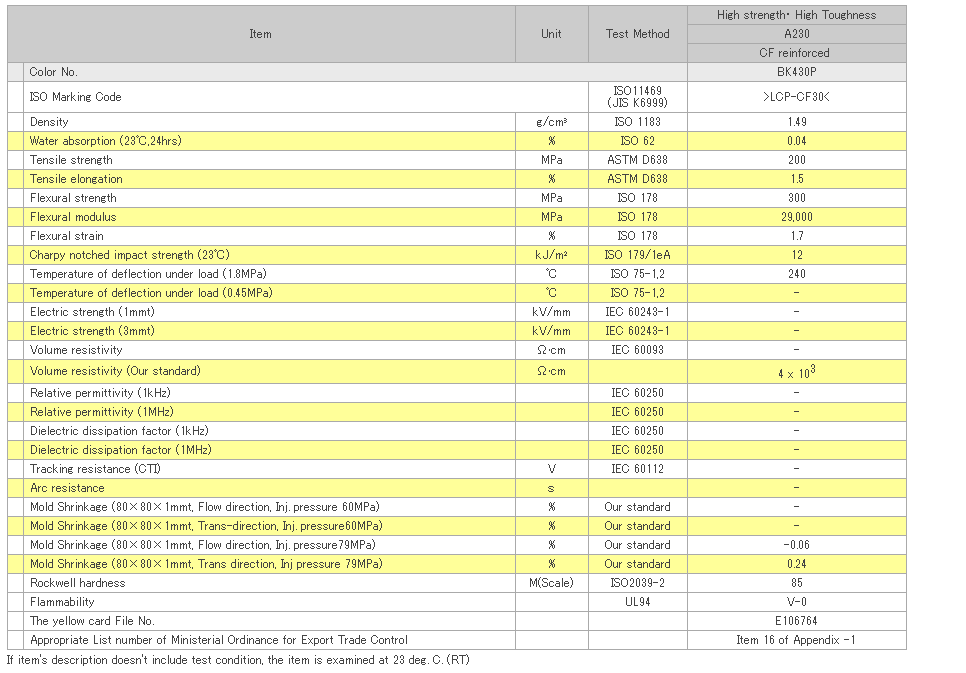The image size is (966, 673).
Task: Click the 'ISO11469 (JIS K6999)' test method cell
Action: pyautogui.click(x=637, y=97)
